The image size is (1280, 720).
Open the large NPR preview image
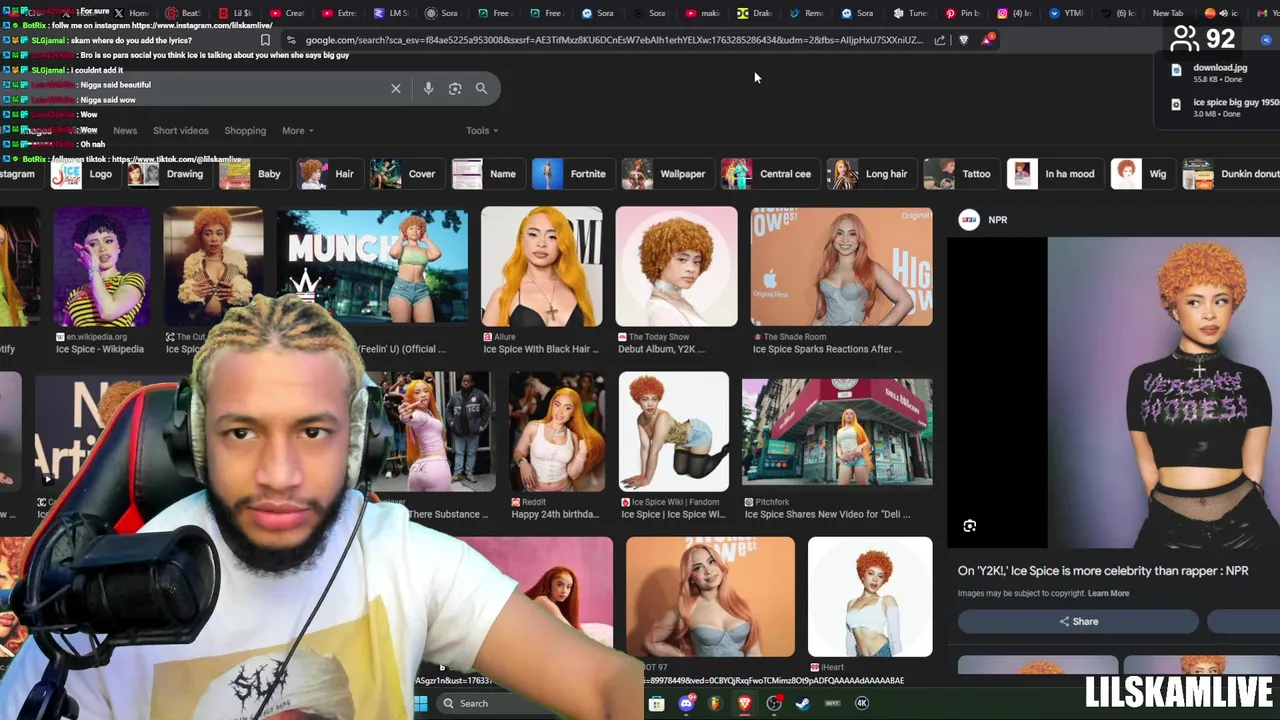coord(1164,392)
